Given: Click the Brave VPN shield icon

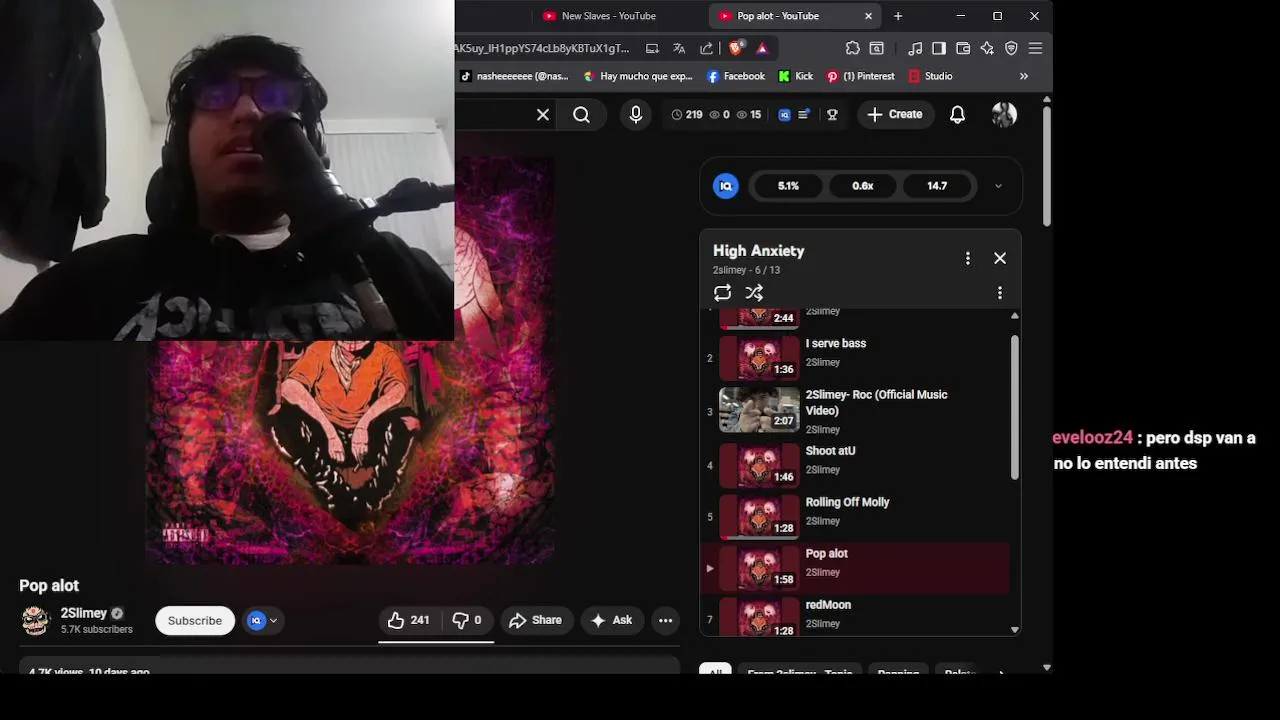Looking at the screenshot, I should (x=1011, y=48).
